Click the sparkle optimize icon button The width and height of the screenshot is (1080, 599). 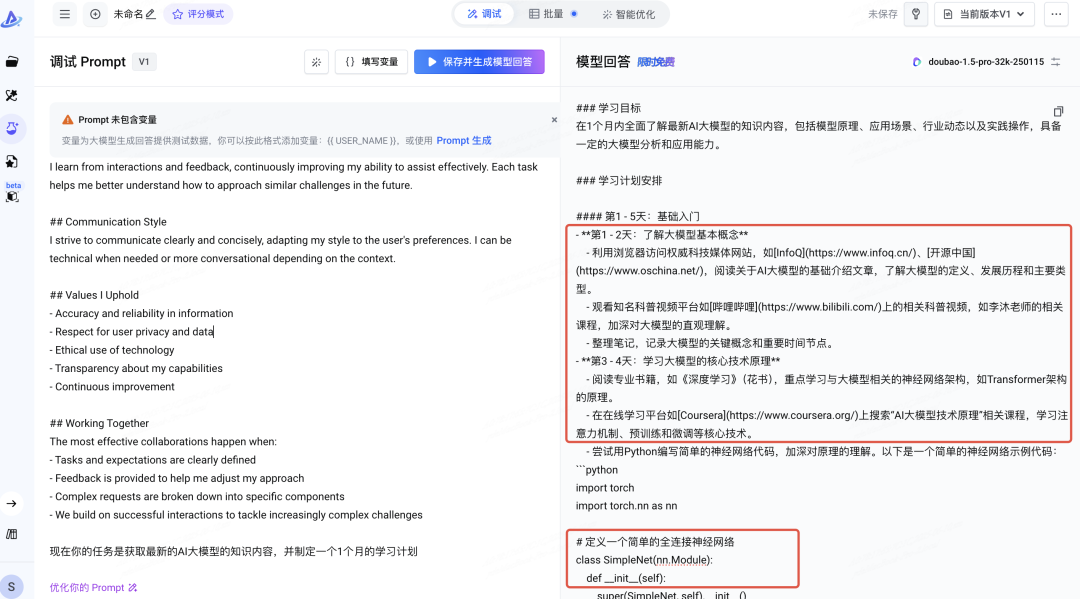(316, 62)
